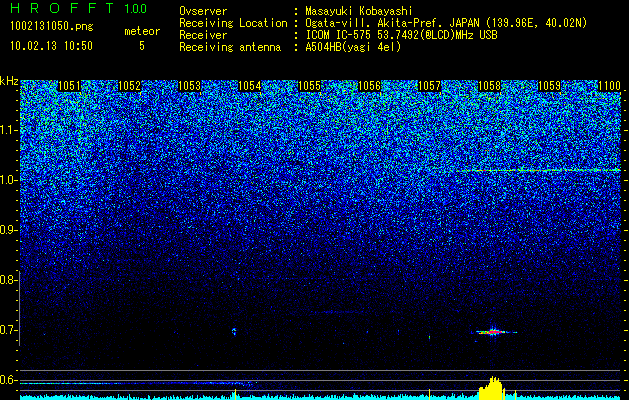Click the small echo blob near 1054
629x400 pixels.
tap(234, 332)
